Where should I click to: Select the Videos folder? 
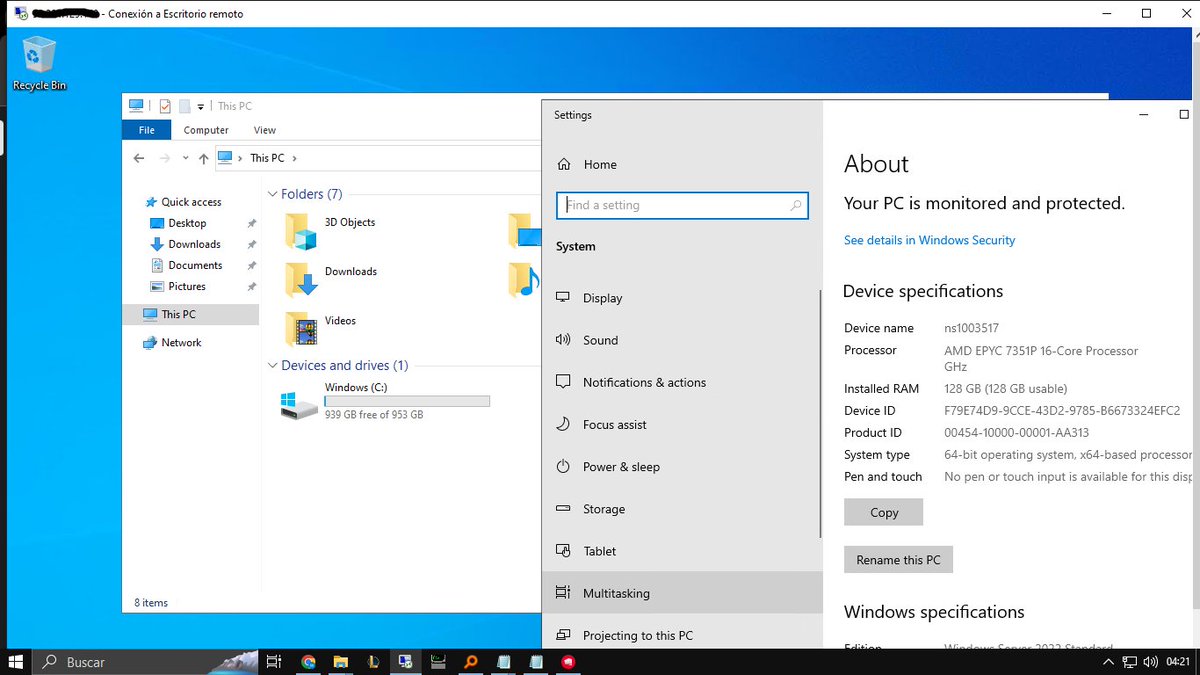click(320, 328)
